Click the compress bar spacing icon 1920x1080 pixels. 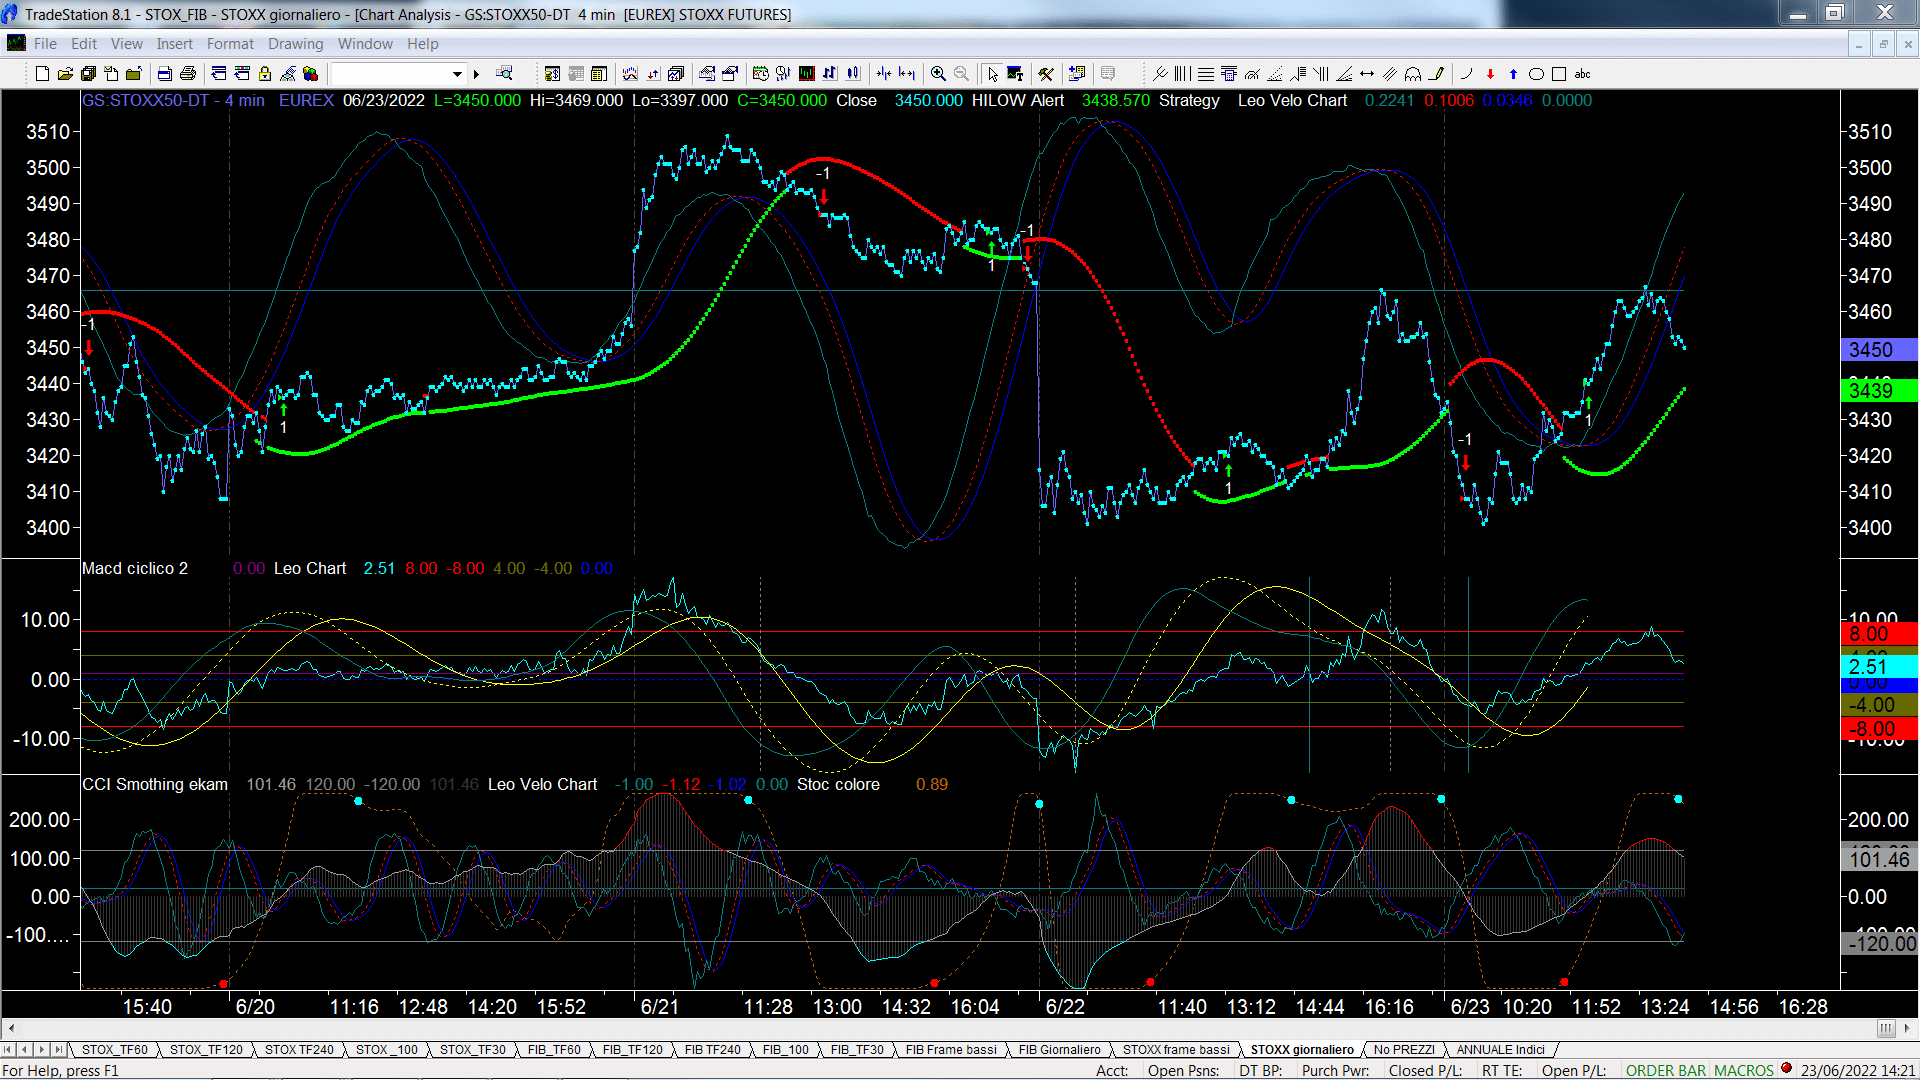(884, 74)
